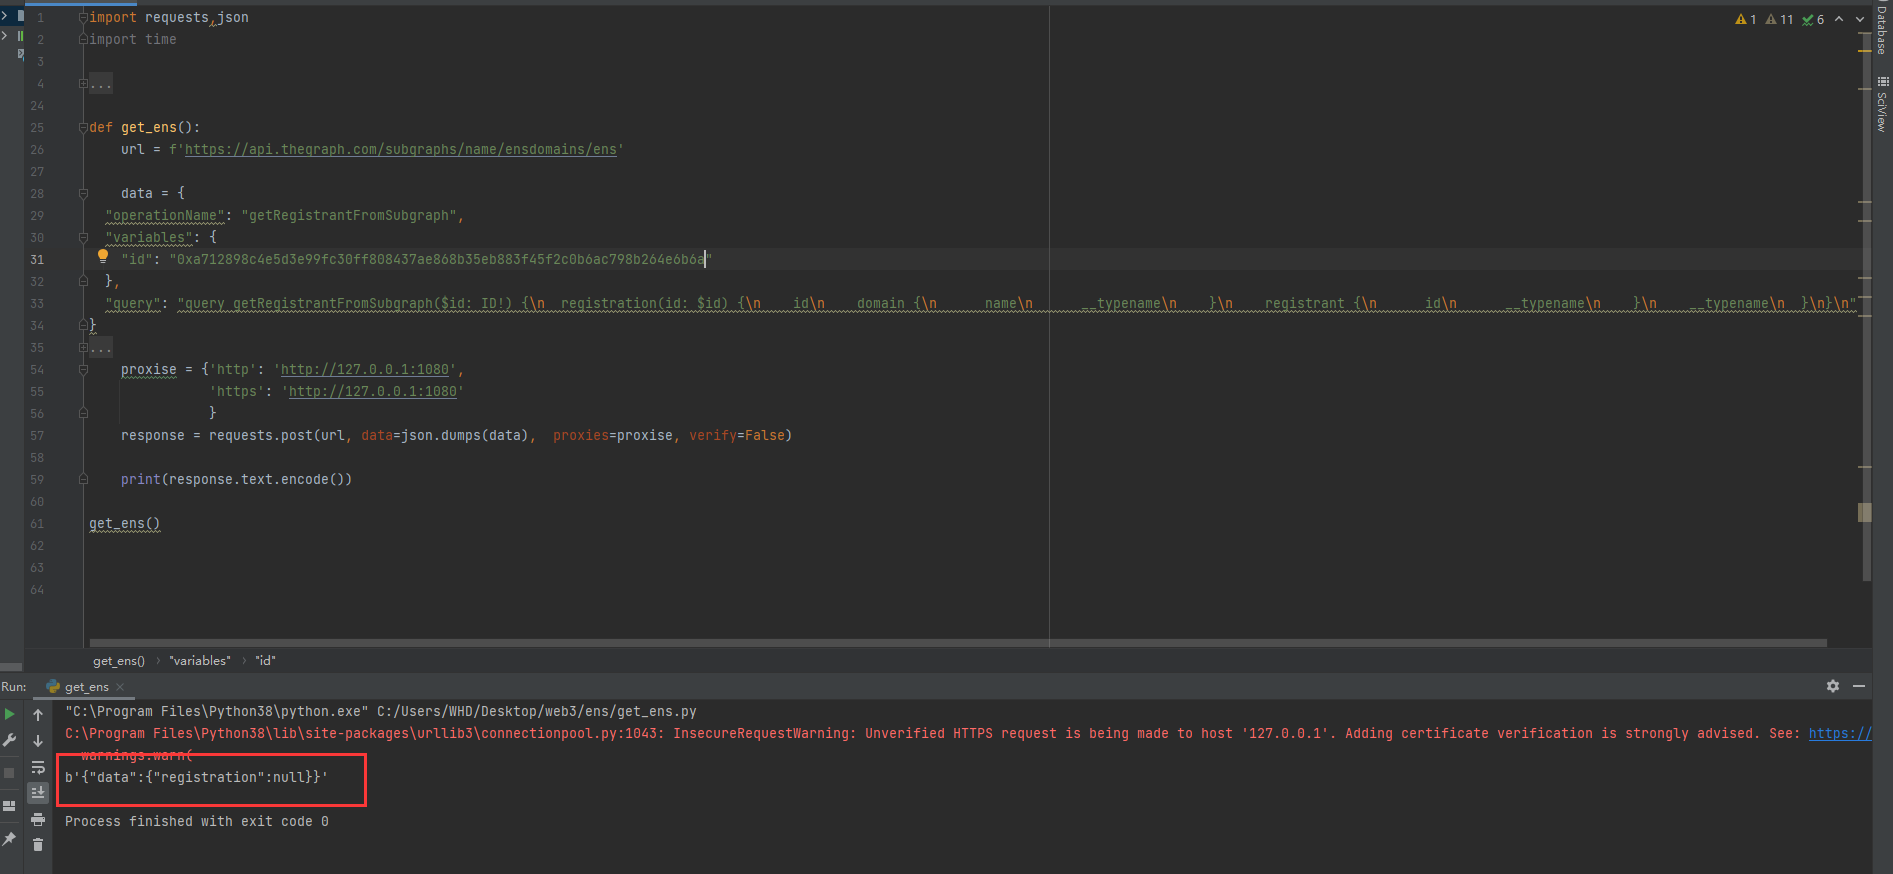Viewport: 1893px width, 874px height.
Task: Click 'Process finished with exit code 0' text
Action: [197, 822]
